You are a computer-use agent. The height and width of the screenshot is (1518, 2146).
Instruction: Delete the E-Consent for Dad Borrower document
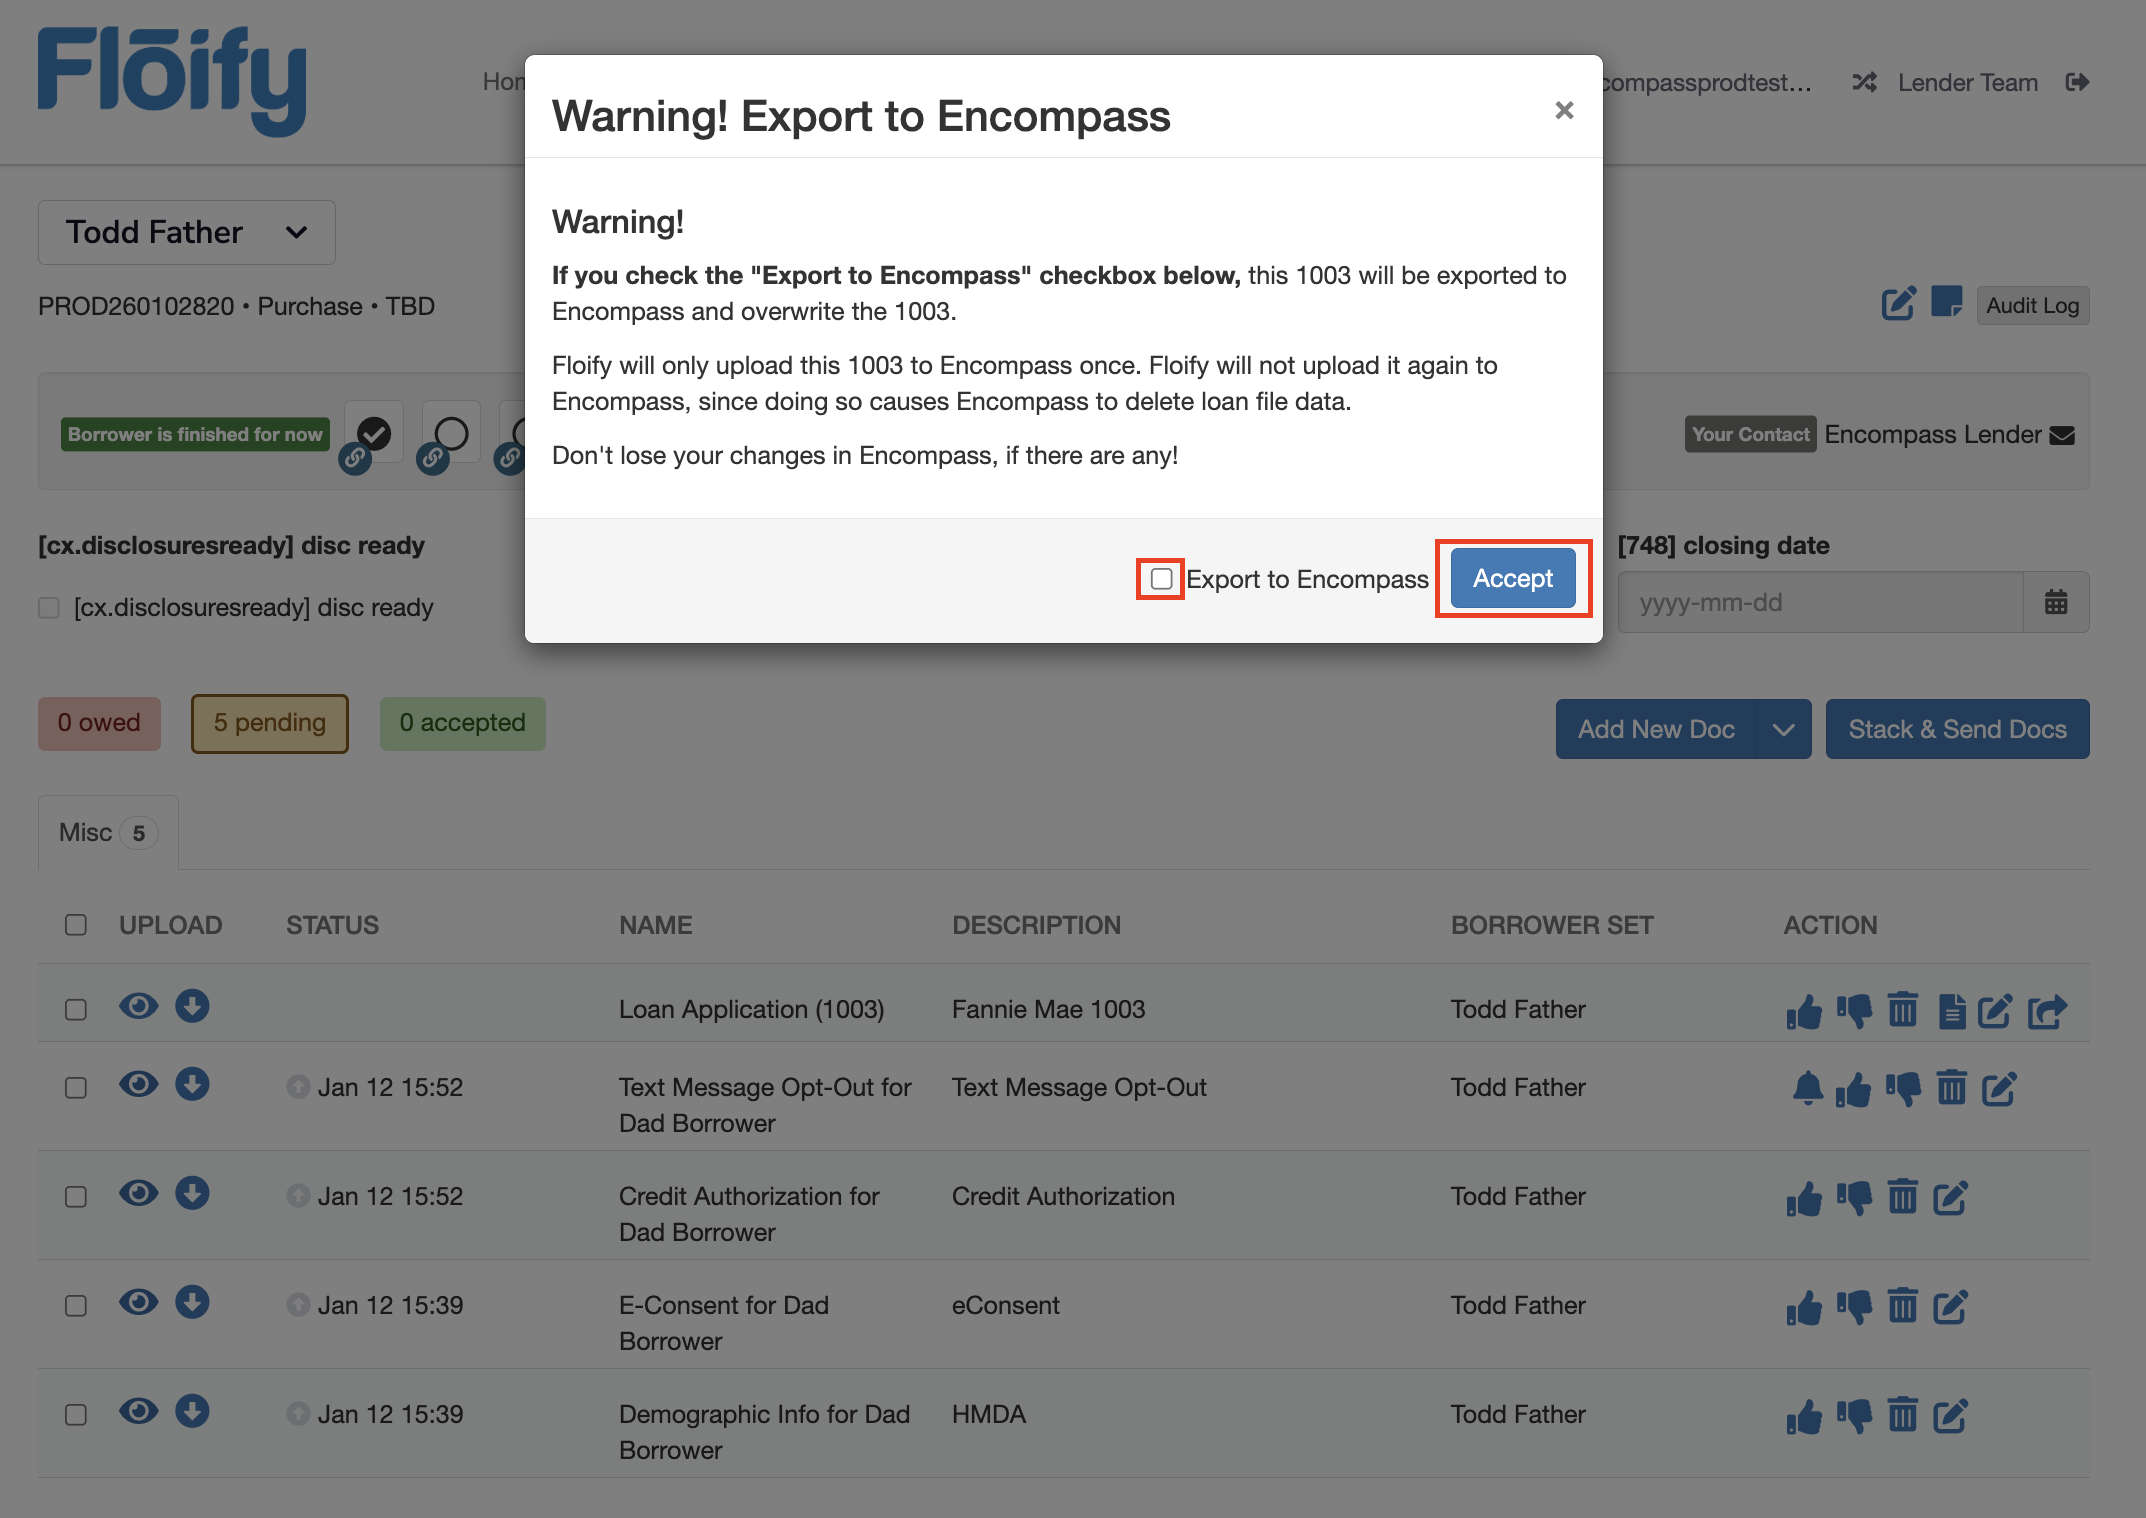pos(1903,1306)
